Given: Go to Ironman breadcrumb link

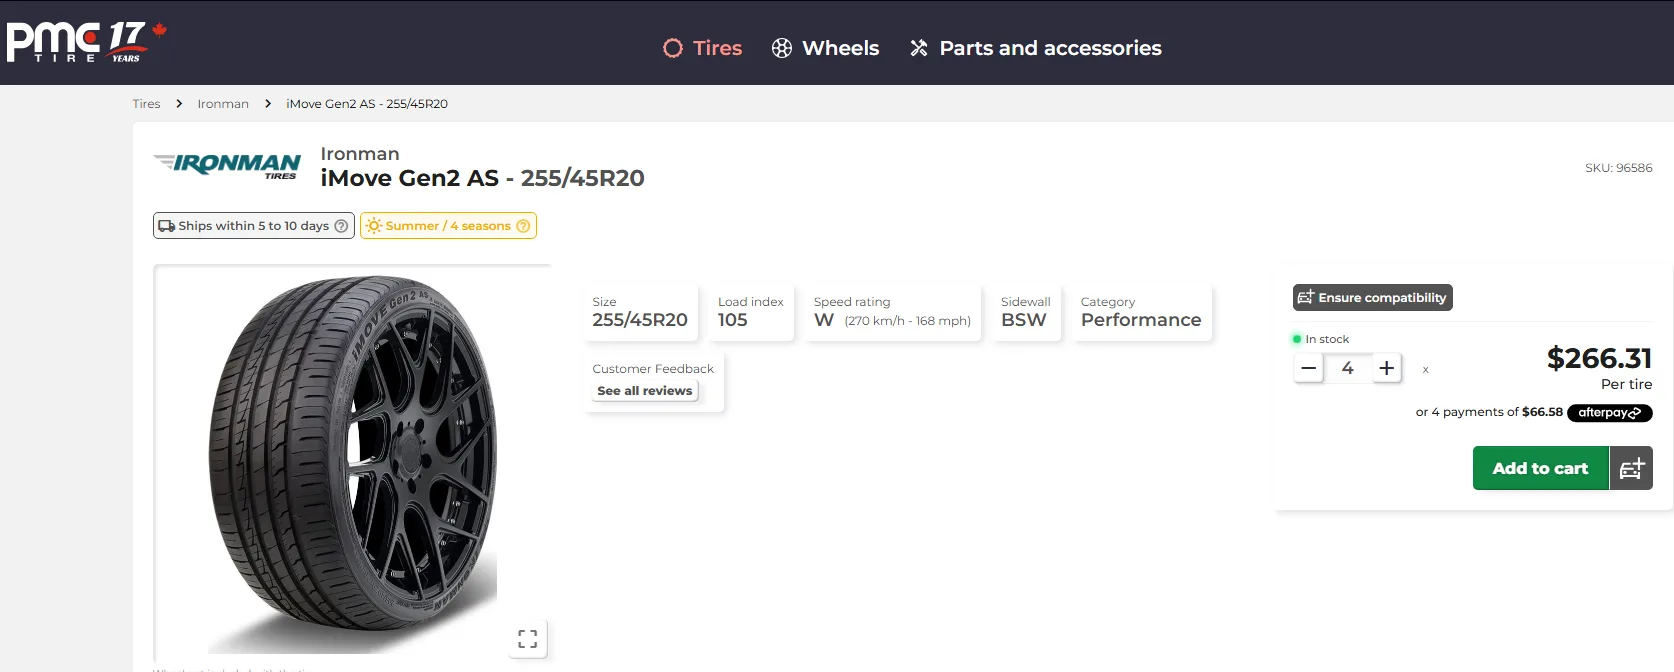Looking at the screenshot, I should point(223,104).
